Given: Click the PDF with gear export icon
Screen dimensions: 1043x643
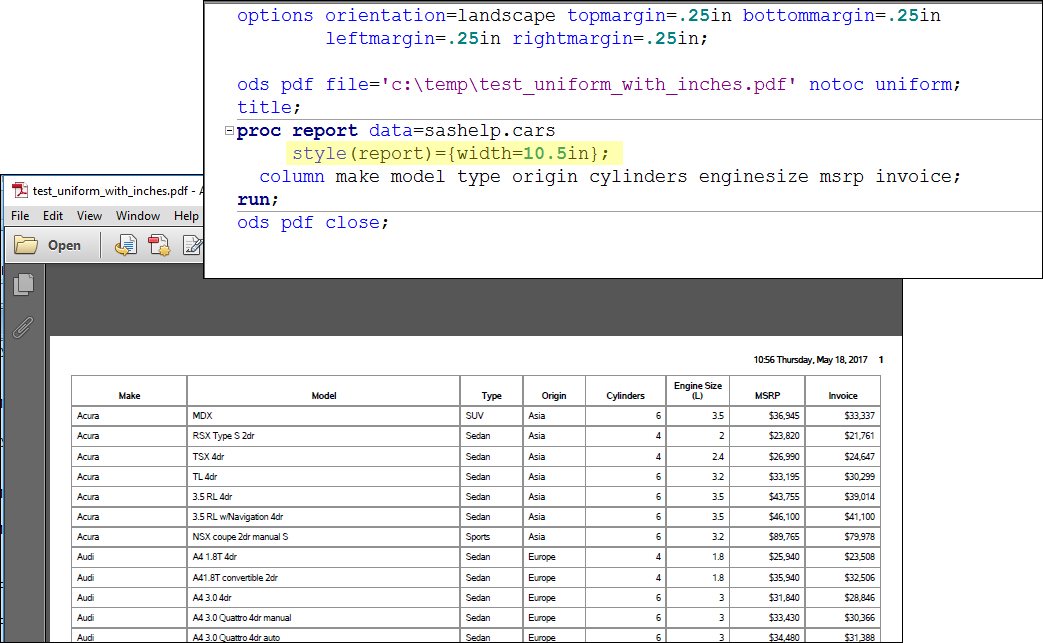Looking at the screenshot, I should click(x=158, y=245).
